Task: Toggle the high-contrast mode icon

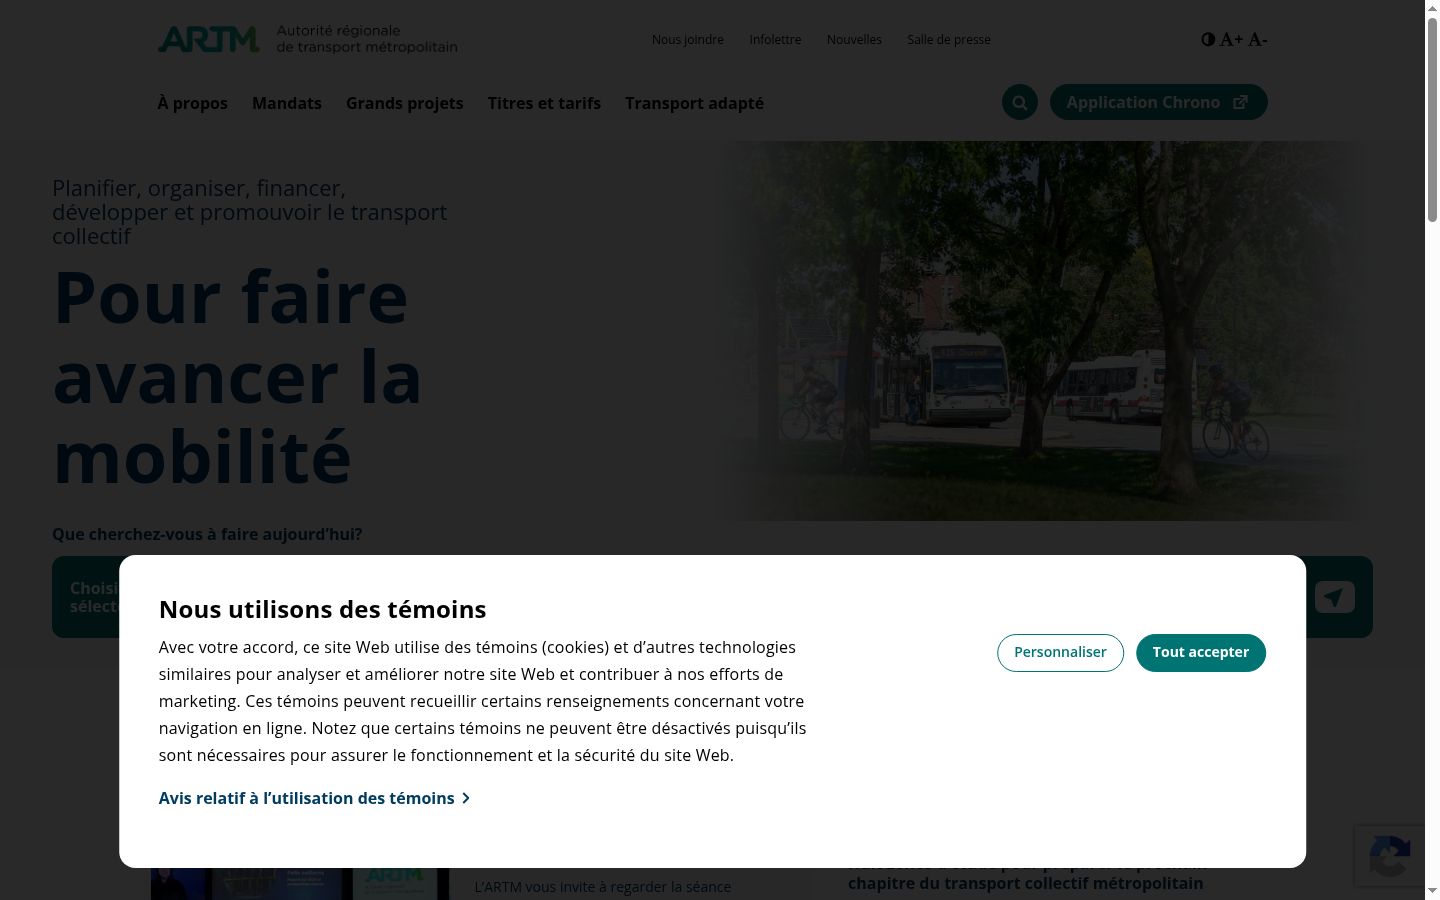Action: tap(1208, 40)
